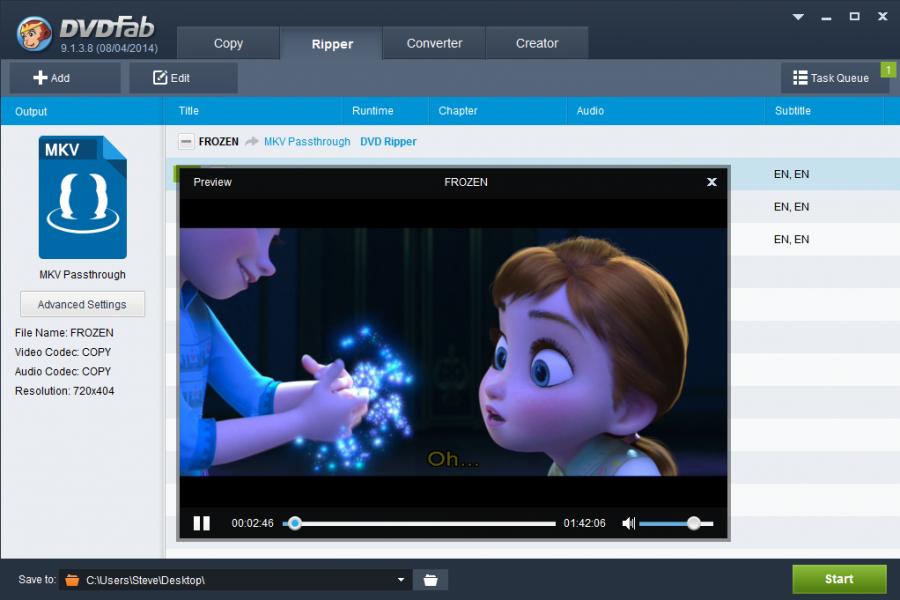The width and height of the screenshot is (900, 600).
Task: Click the MKV profile icon
Action: (83, 197)
